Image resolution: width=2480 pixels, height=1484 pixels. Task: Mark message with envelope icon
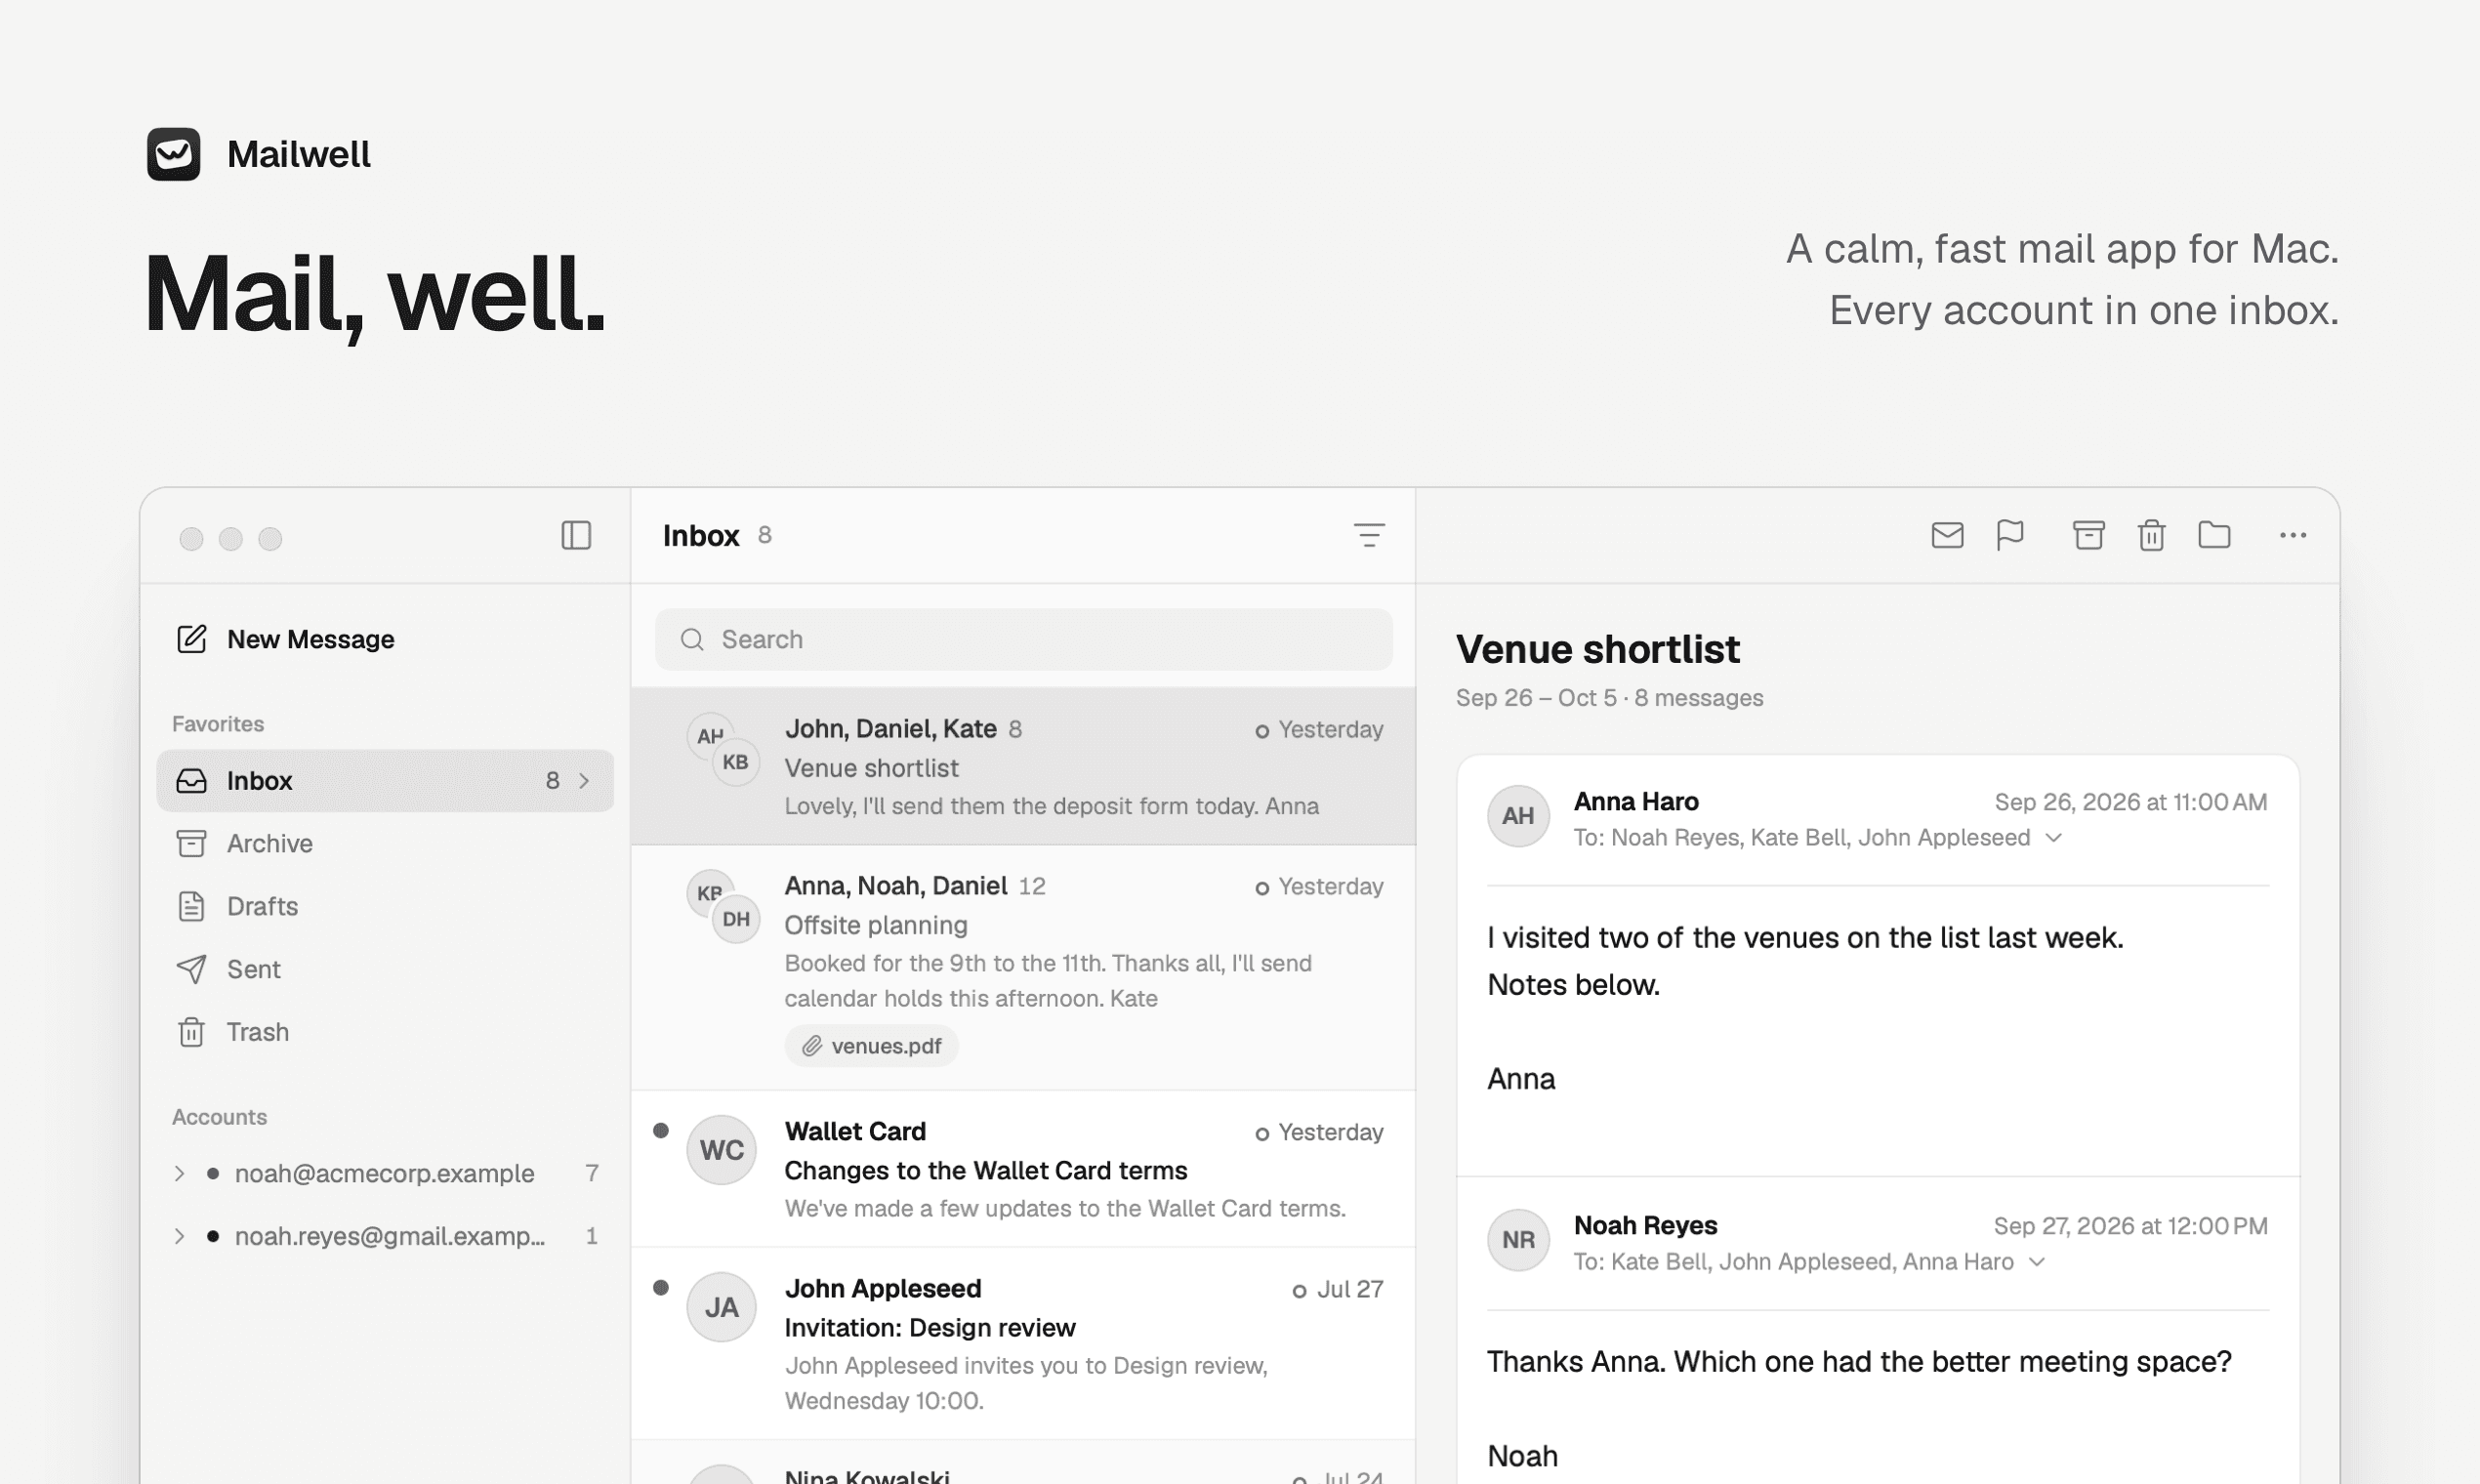tap(1947, 535)
